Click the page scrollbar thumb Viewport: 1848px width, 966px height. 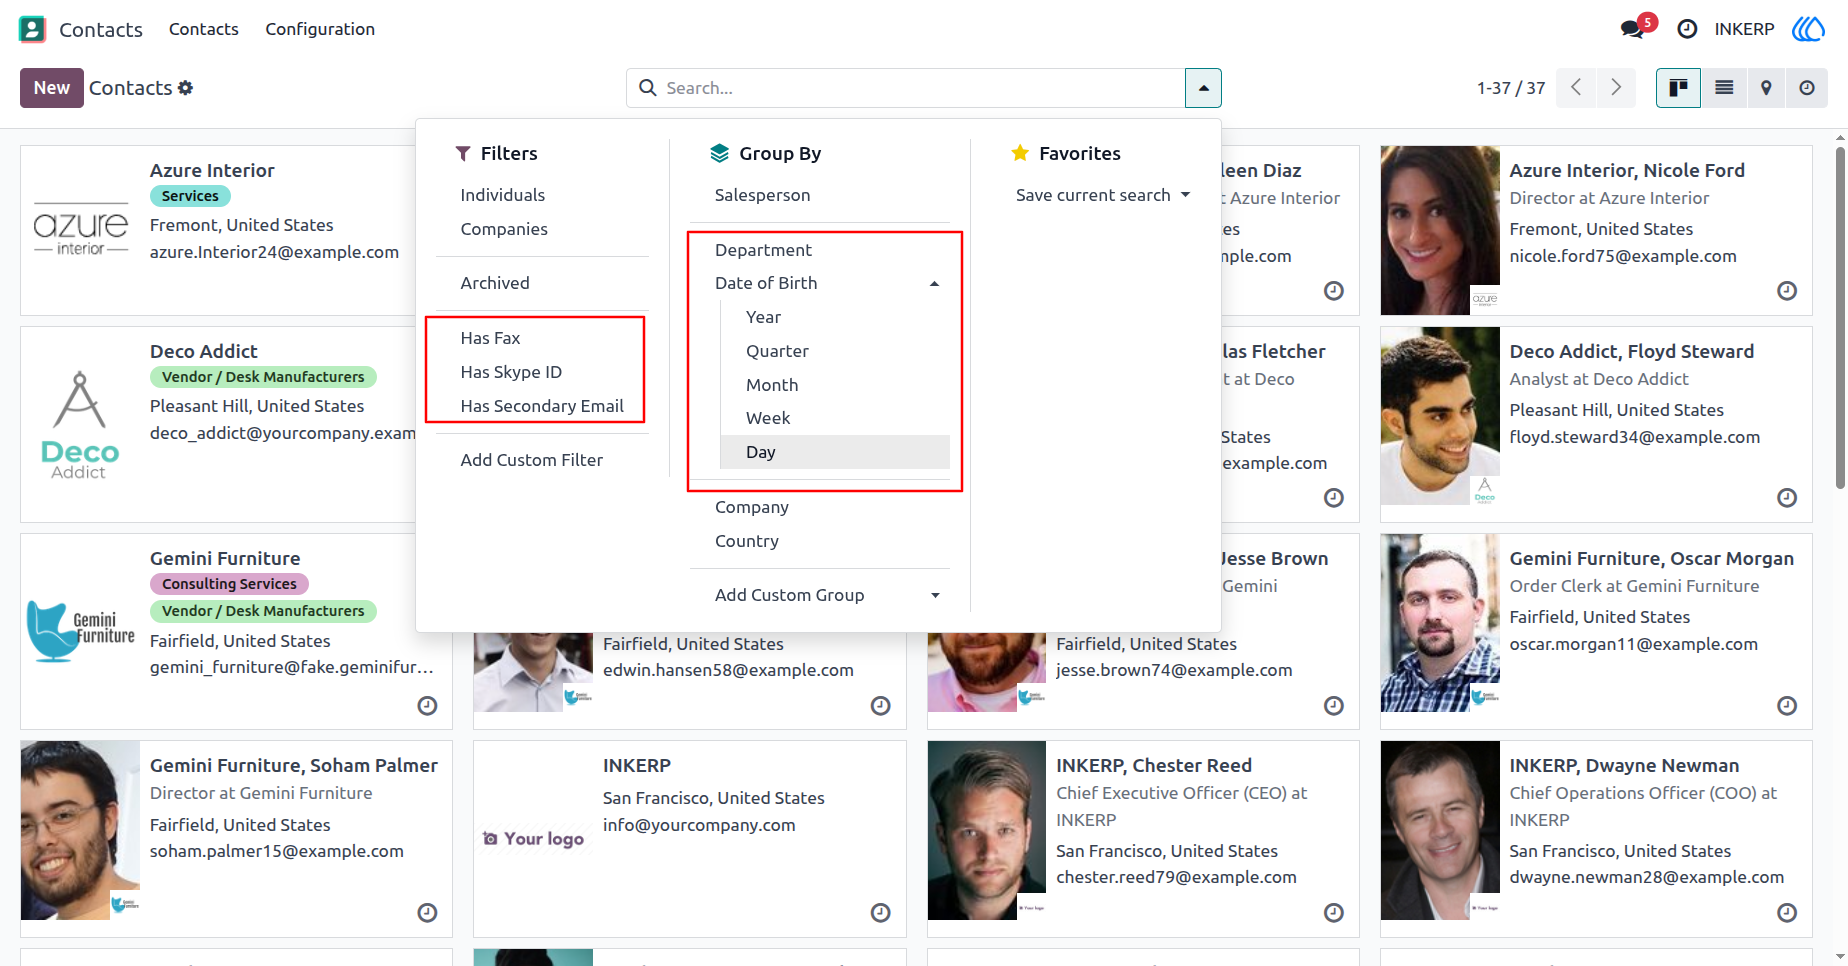[1840, 318]
